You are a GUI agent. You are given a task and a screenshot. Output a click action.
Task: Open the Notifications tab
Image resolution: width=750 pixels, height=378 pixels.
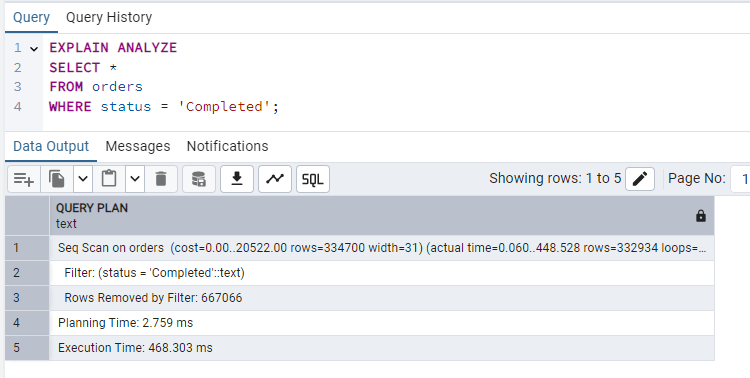[x=227, y=146]
